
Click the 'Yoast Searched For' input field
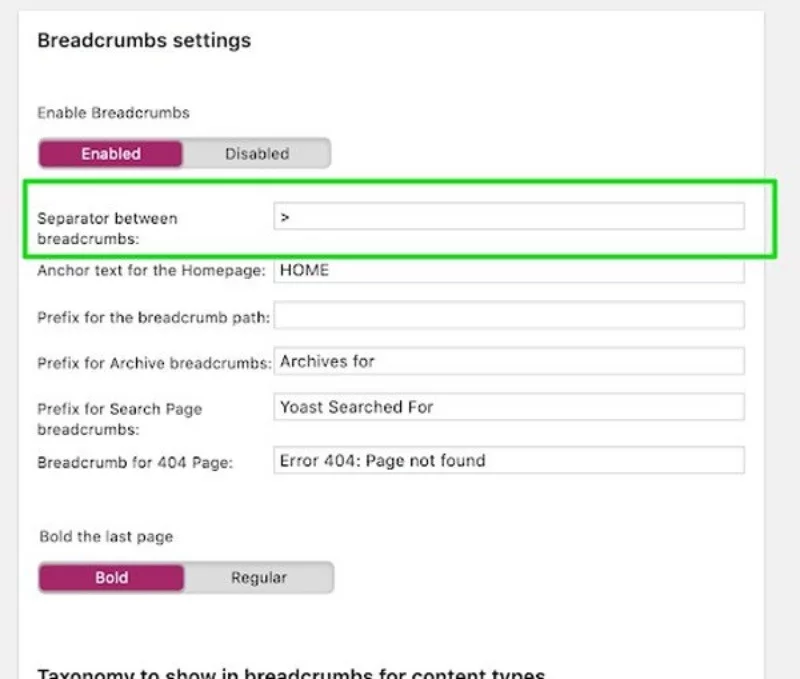click(510, 407)
